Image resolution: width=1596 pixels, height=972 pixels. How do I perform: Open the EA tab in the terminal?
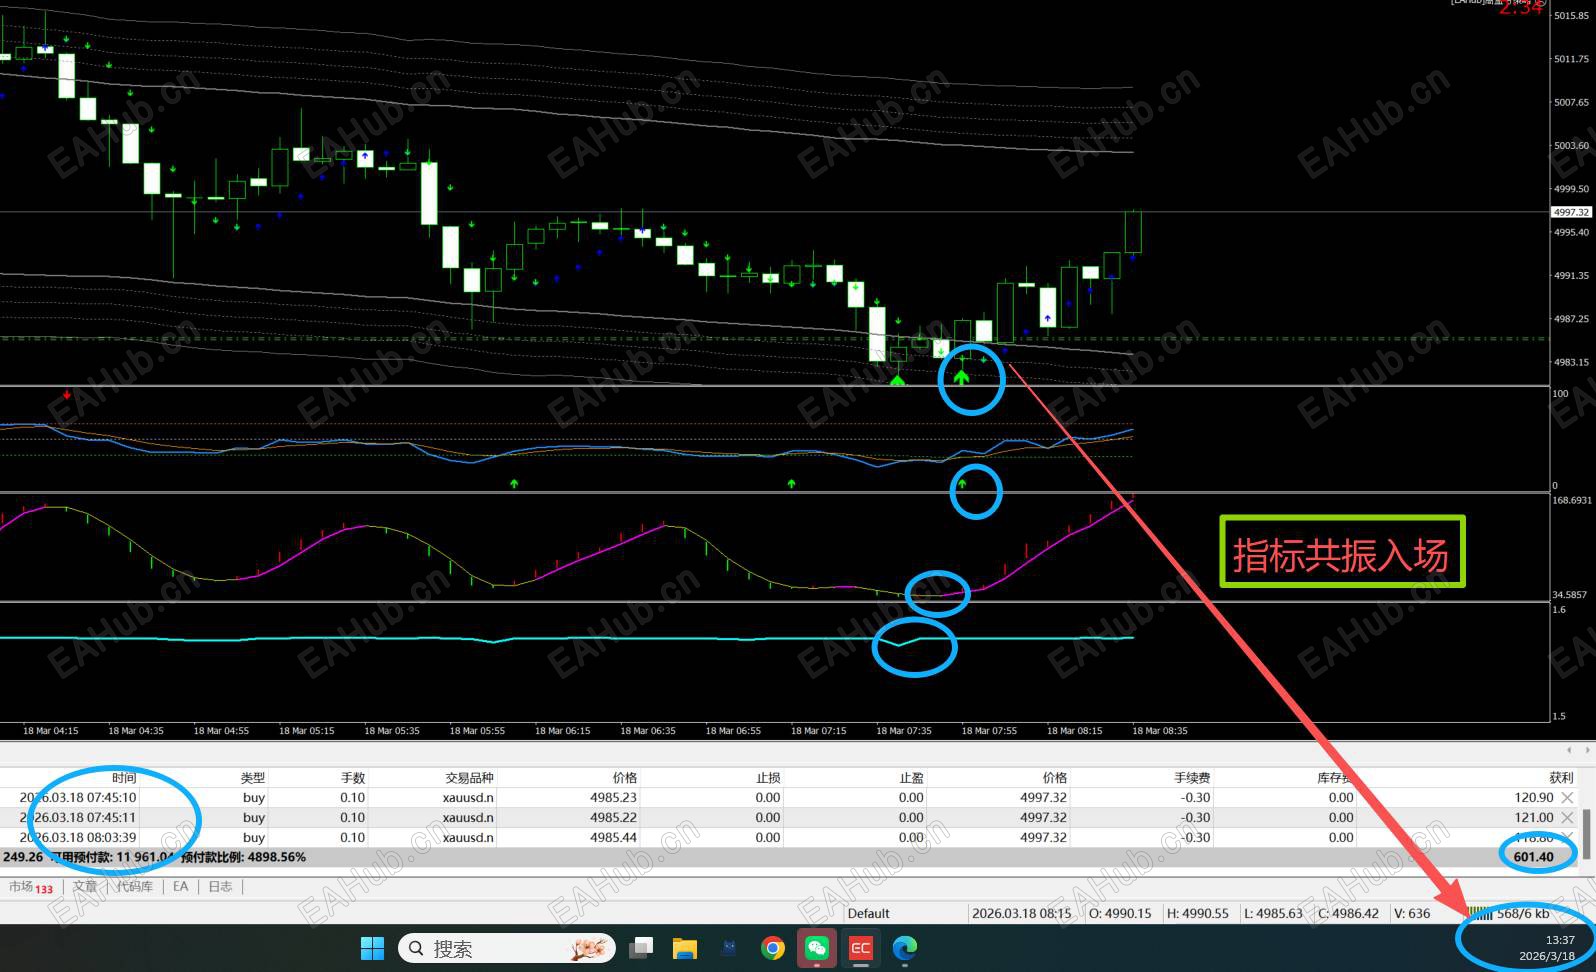[180, 886]
